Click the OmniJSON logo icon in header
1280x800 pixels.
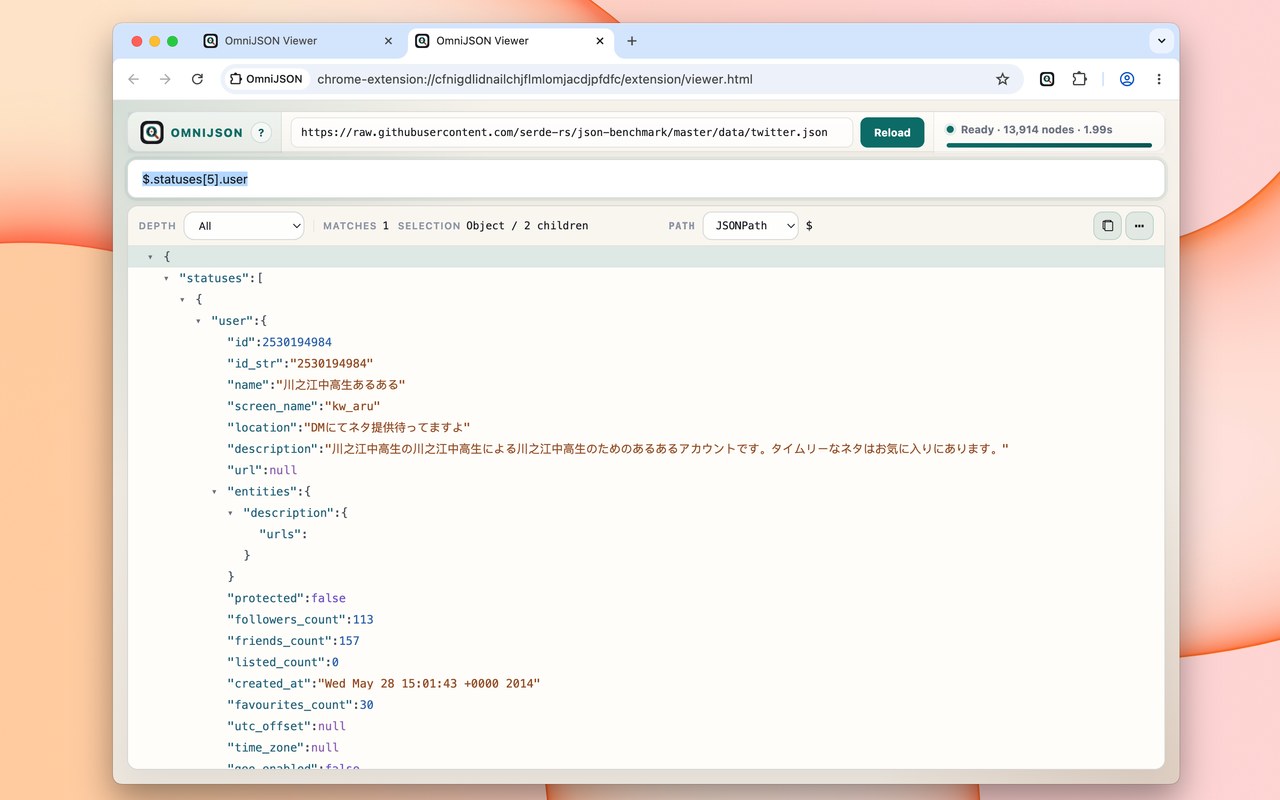click(x=152, y=132)
